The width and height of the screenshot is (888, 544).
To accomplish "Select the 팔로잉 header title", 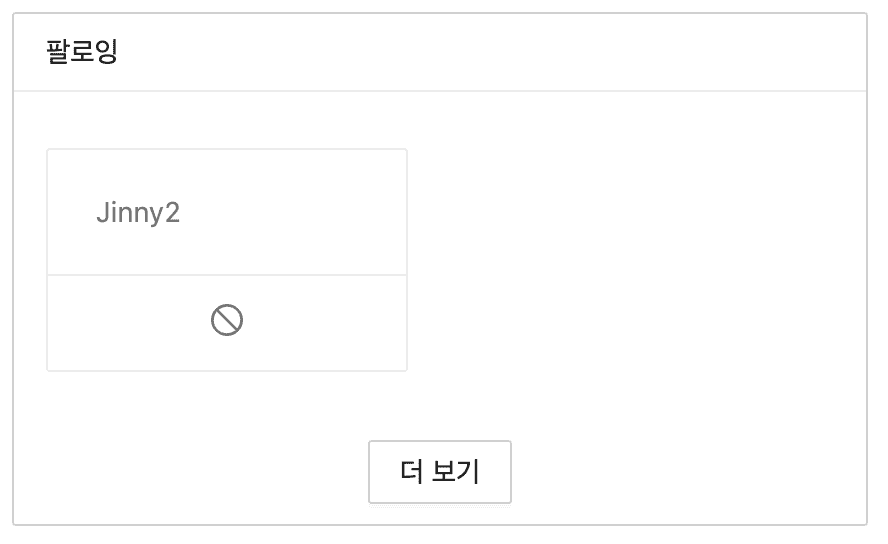I will [x=82, y=52].
